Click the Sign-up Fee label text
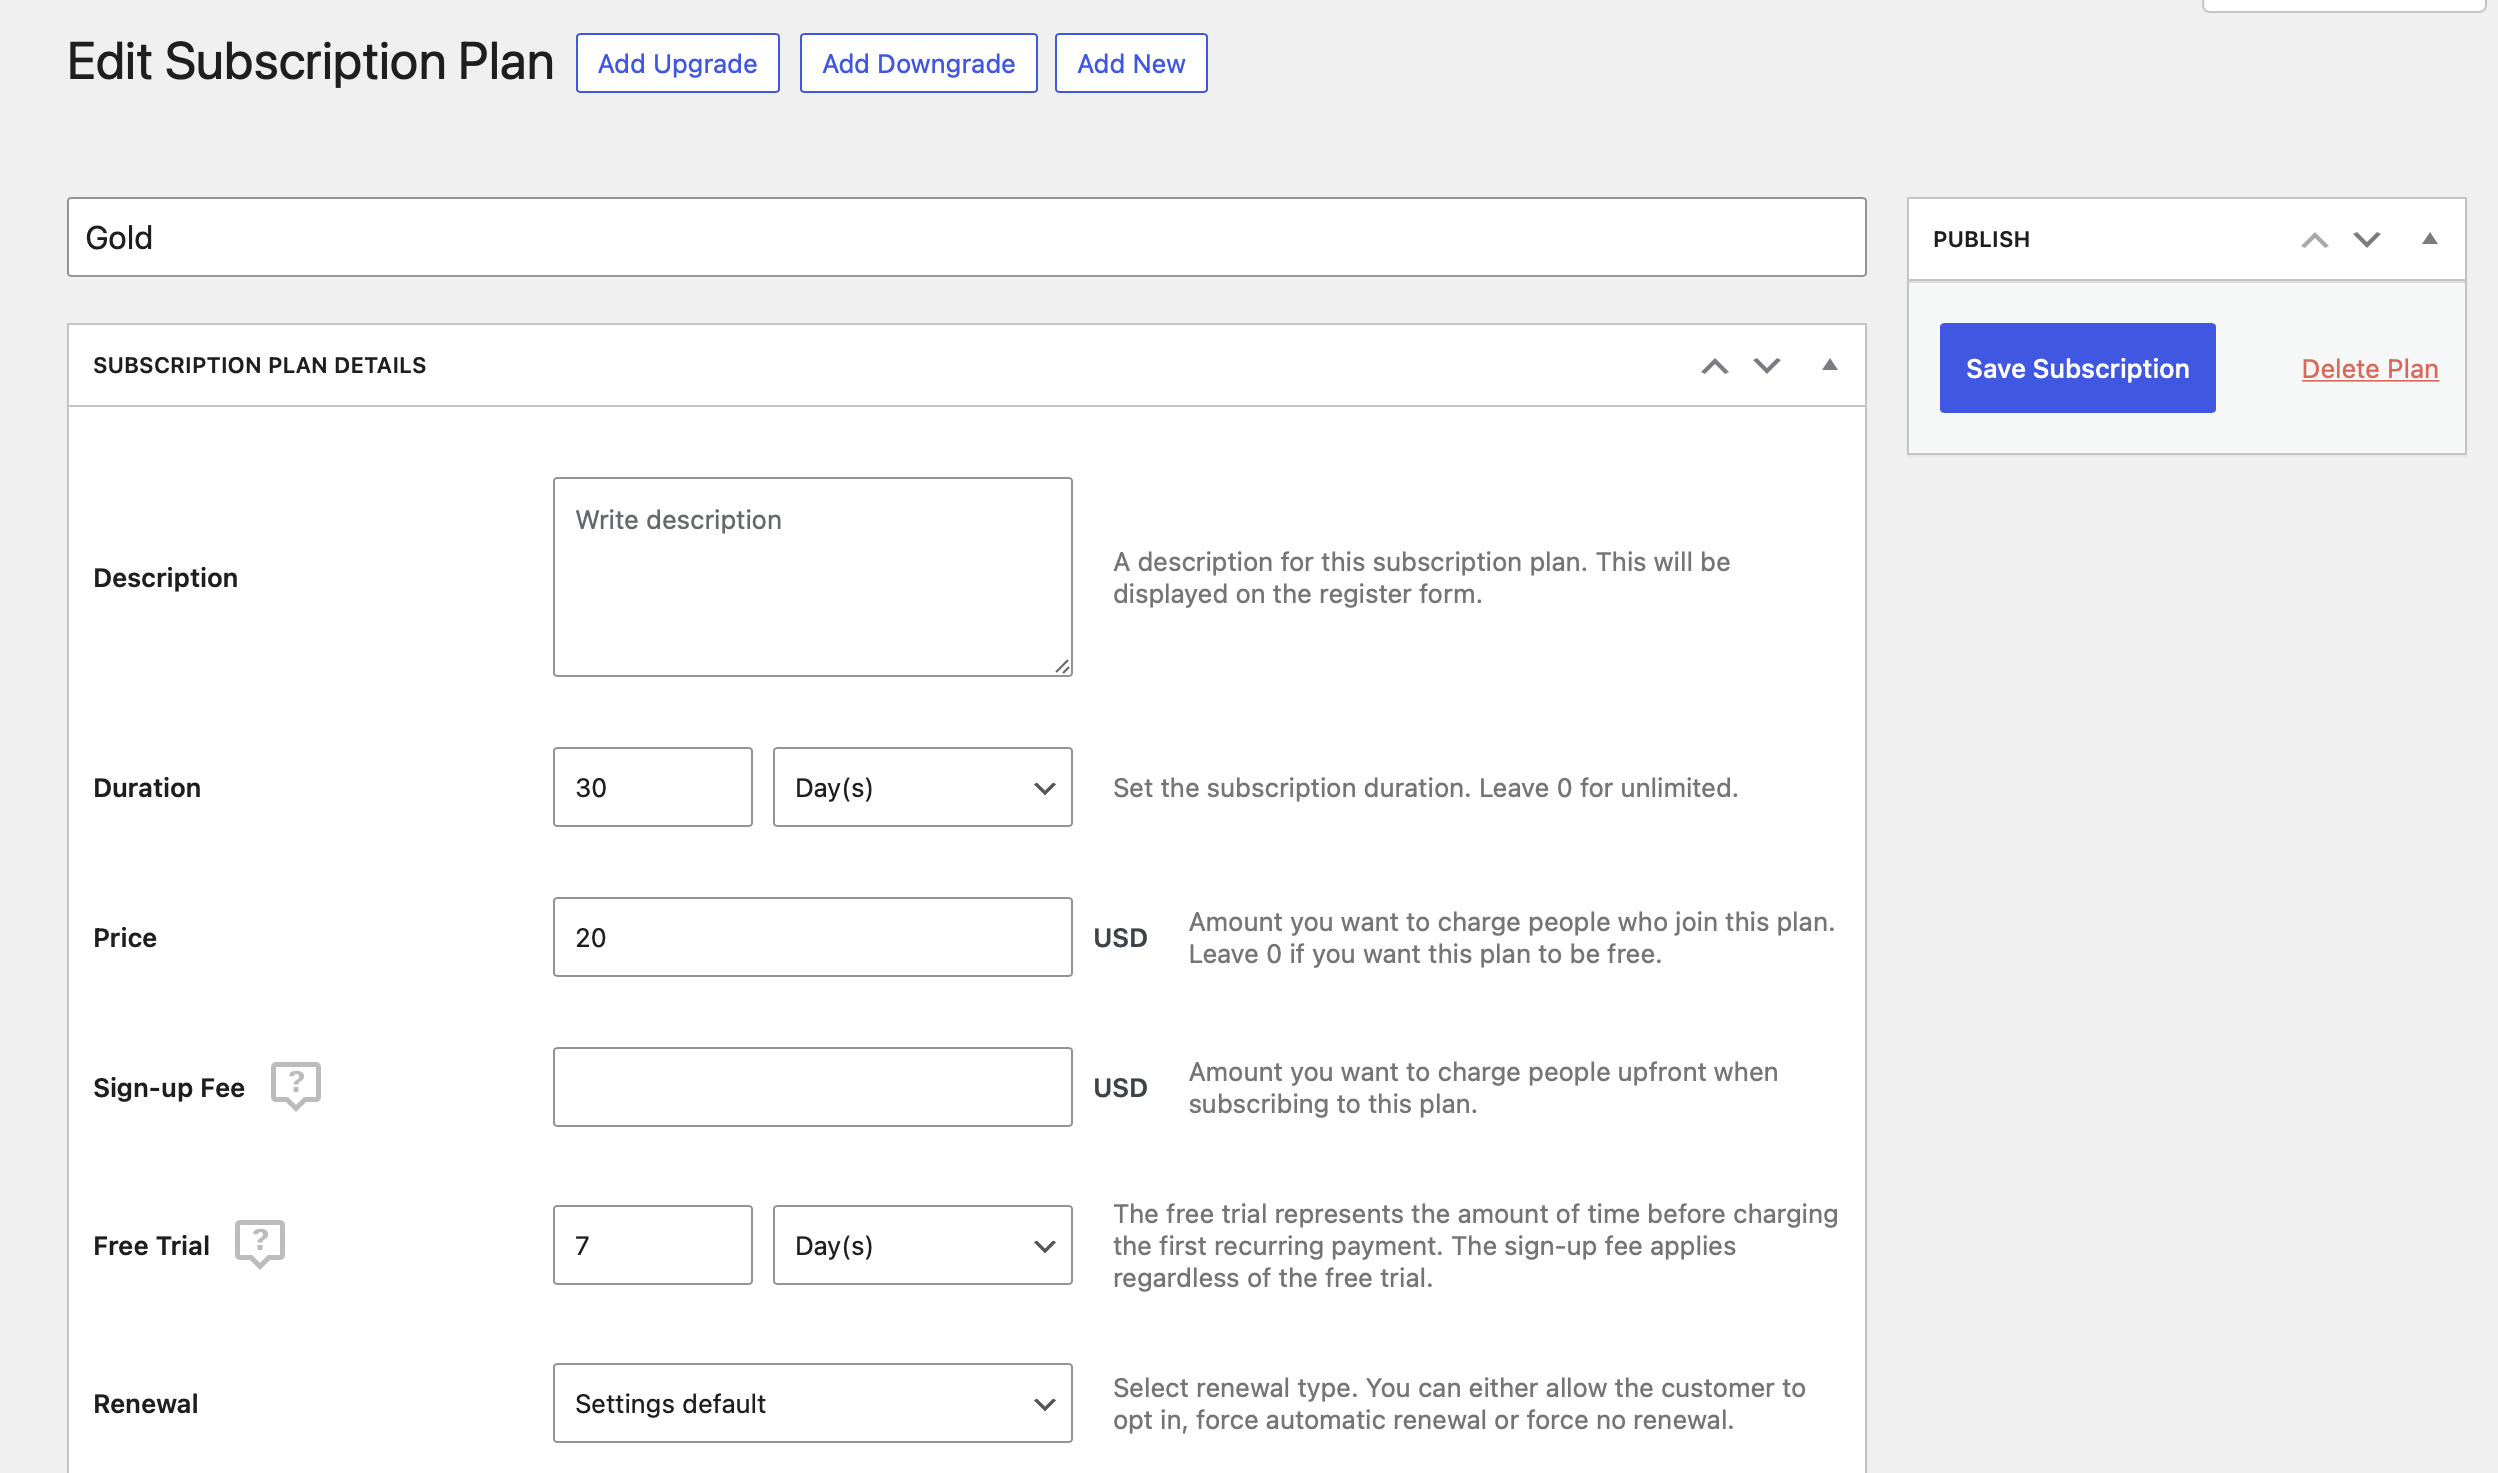Screen dimensions: 2498x1473 [x=169, y=1088]
